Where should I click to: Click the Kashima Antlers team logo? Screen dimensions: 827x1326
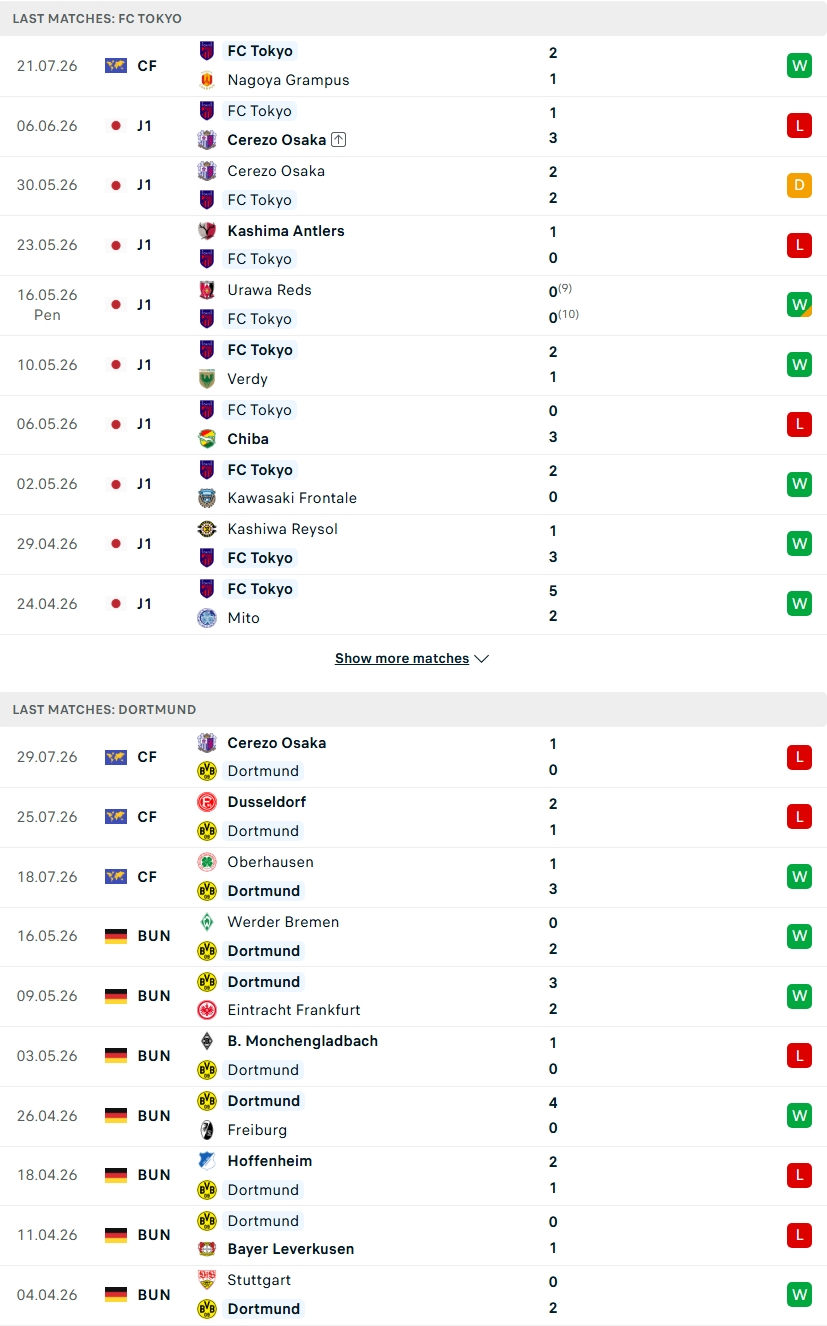[x=207, y=231]
